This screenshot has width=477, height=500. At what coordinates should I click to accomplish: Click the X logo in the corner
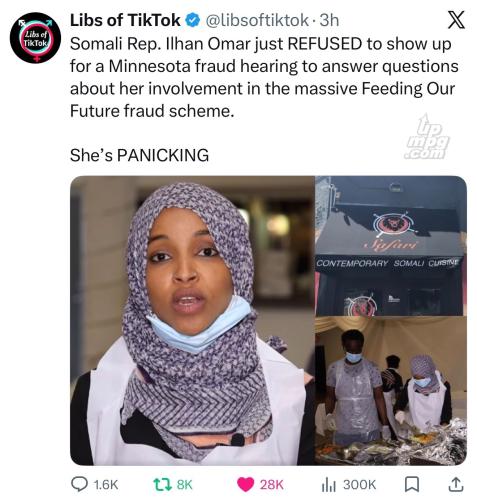[x=456, y=20]
